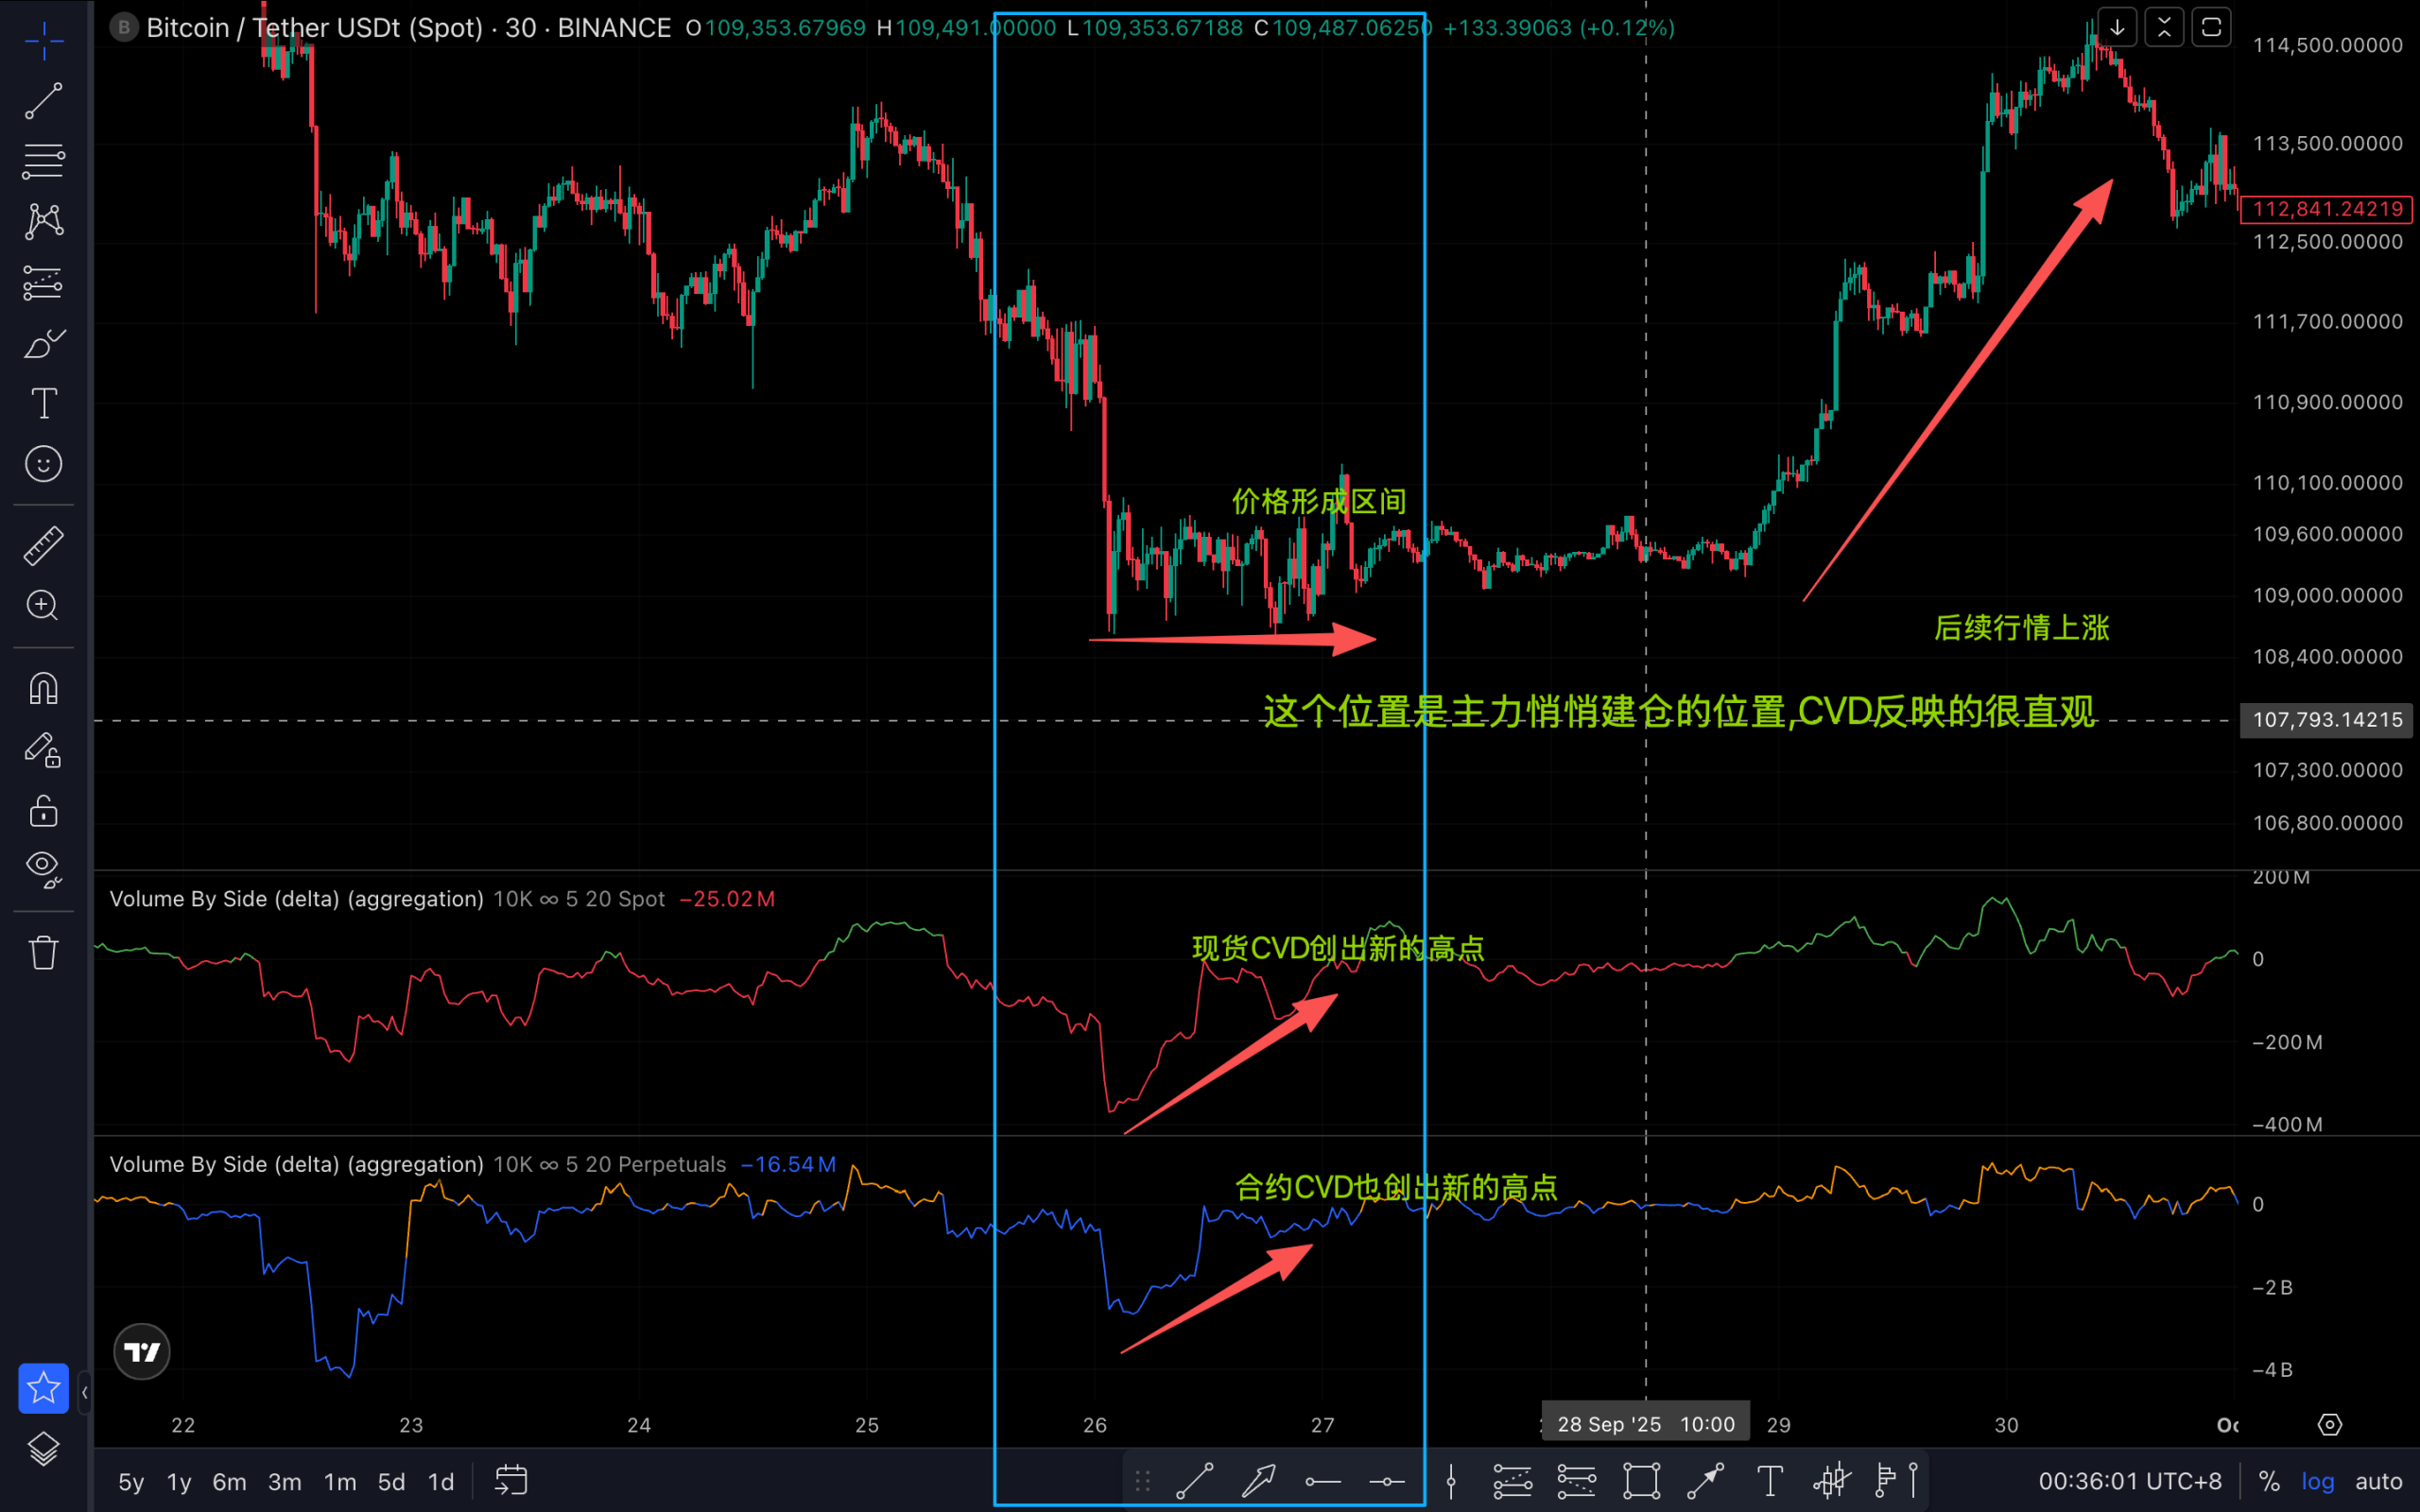This screenshot has height=1512, width=2420.
Task: Open the timezone menu showing UTC+8
Action: coord(2129,1481)
